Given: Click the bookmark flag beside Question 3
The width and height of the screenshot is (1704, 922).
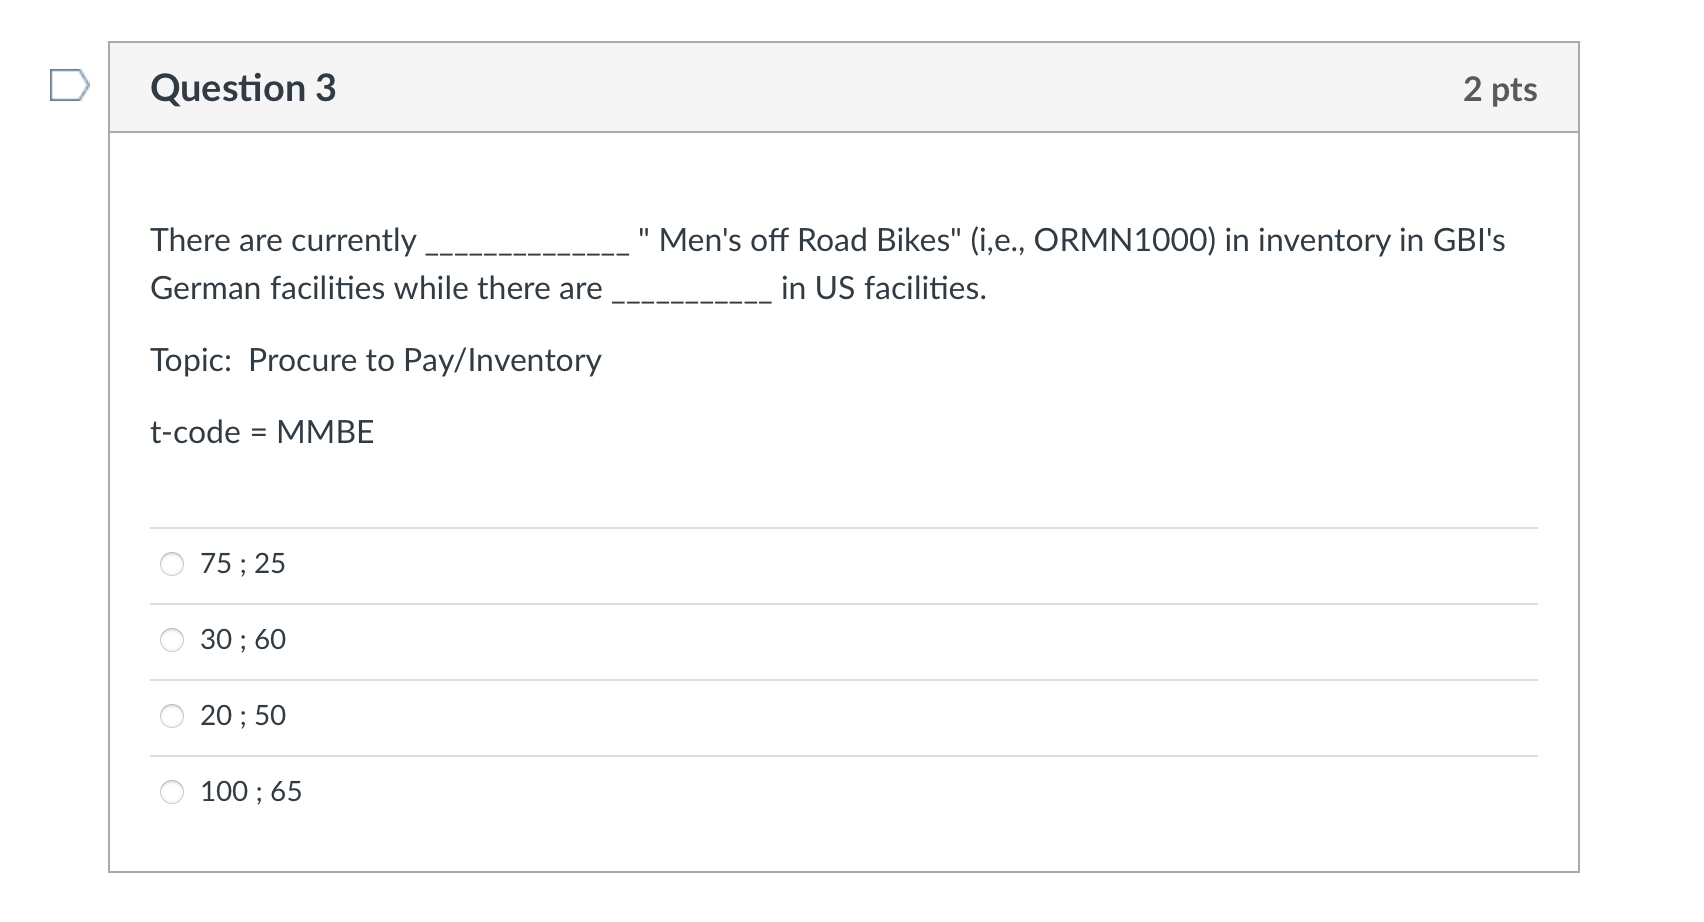Looking at the screenshot, I should click(x=72, y=88).
